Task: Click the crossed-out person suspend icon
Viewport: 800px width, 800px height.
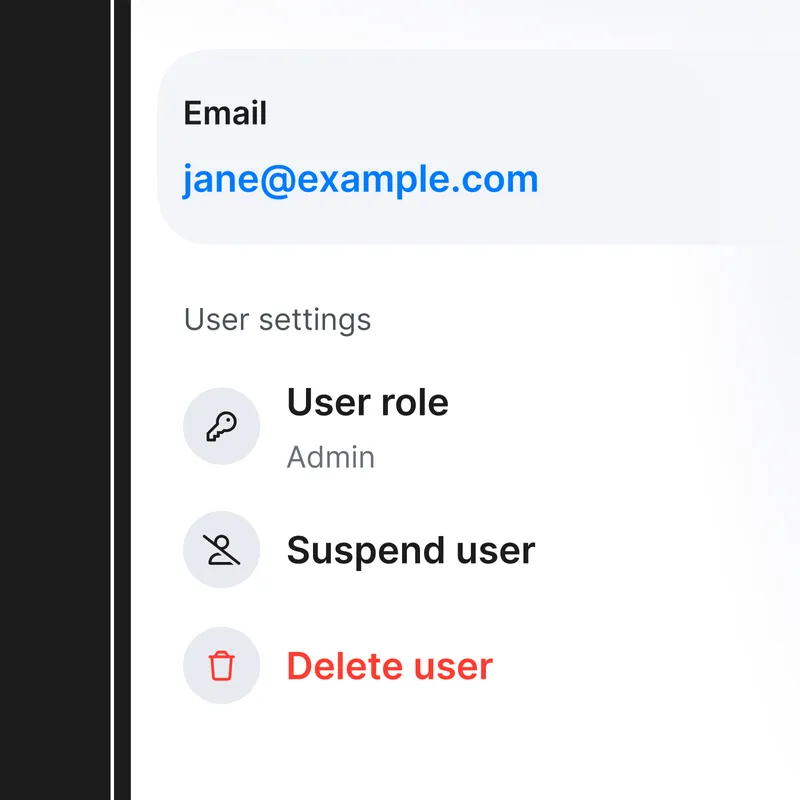Action: click(221, 550)
